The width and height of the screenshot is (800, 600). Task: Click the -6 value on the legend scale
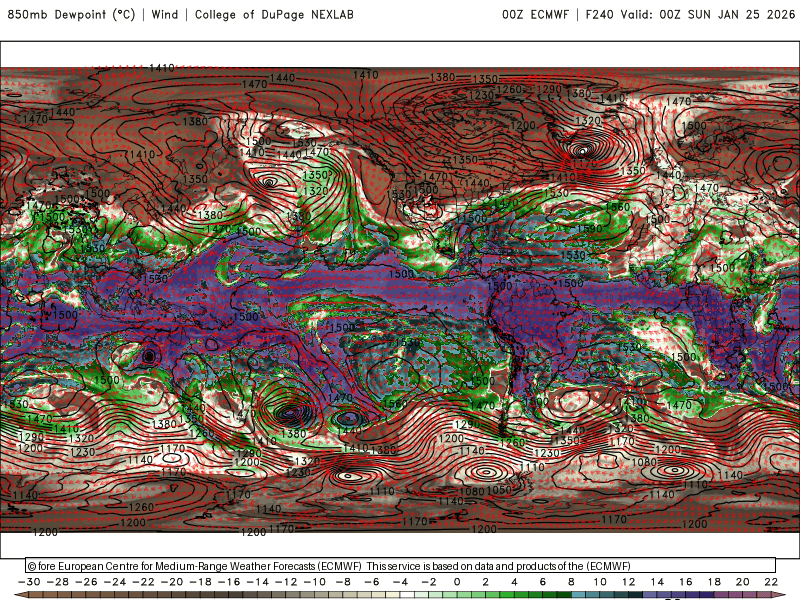point(372,582)
